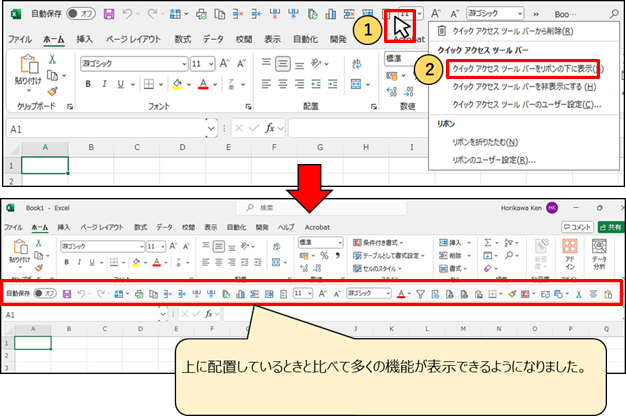Click the center align icon in the upper ribbon
The image size is (626, 416).
coord(283,84)
